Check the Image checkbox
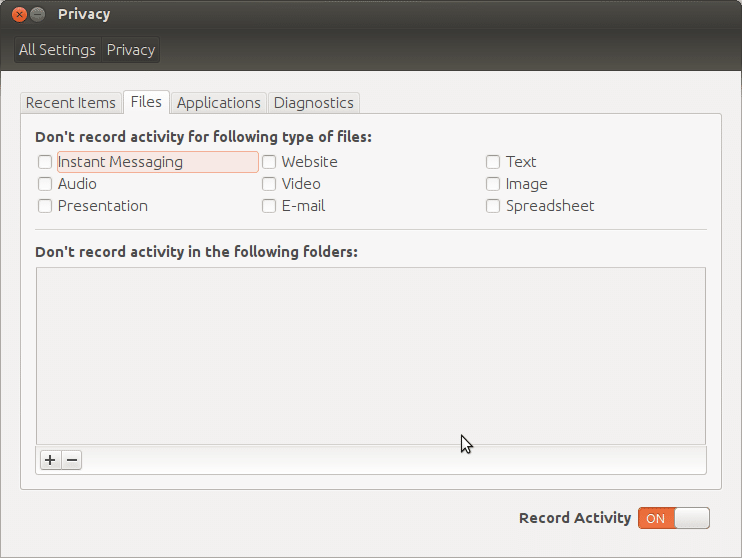Screen dimensions: 742x558 [x=493, y=184]
